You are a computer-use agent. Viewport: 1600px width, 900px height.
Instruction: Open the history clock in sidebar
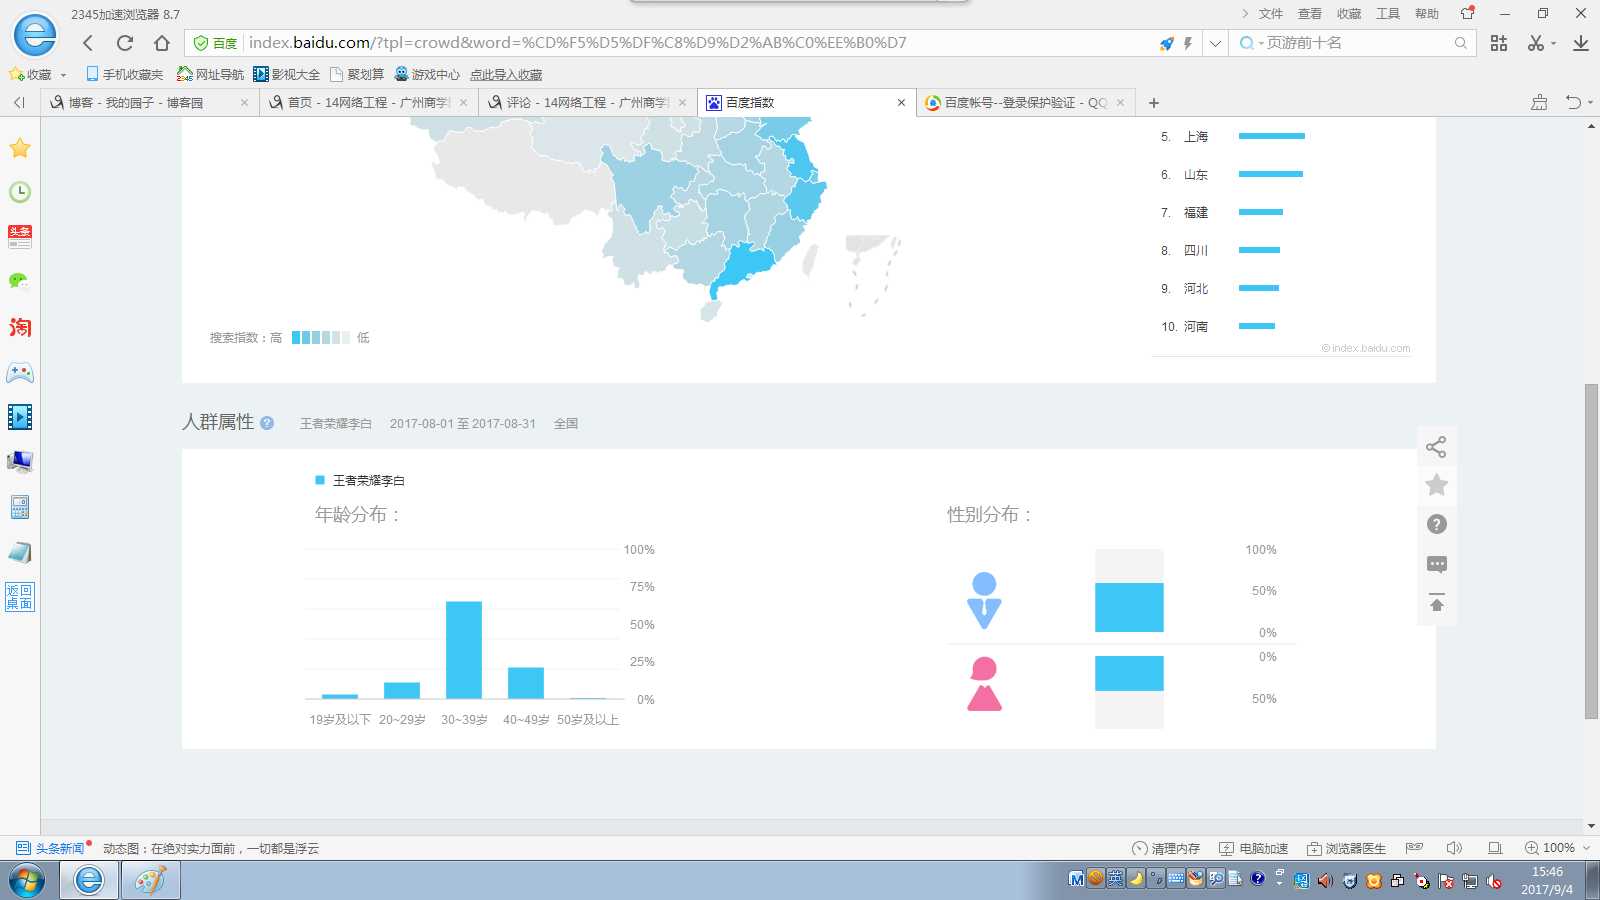point(20,192)
